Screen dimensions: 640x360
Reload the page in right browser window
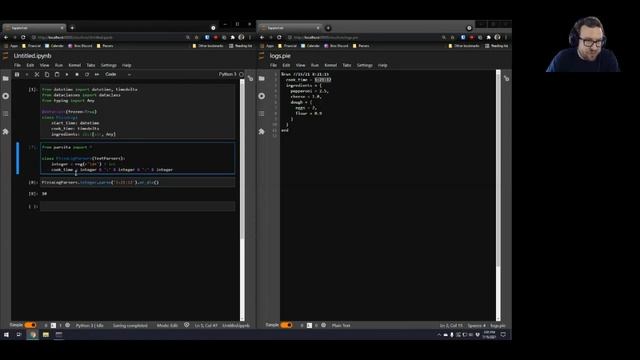click(x=279, y=37)
